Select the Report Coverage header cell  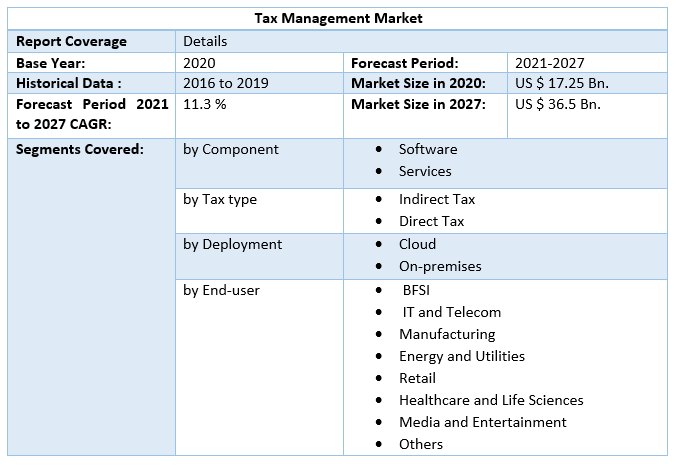click(x=70, y=41)
